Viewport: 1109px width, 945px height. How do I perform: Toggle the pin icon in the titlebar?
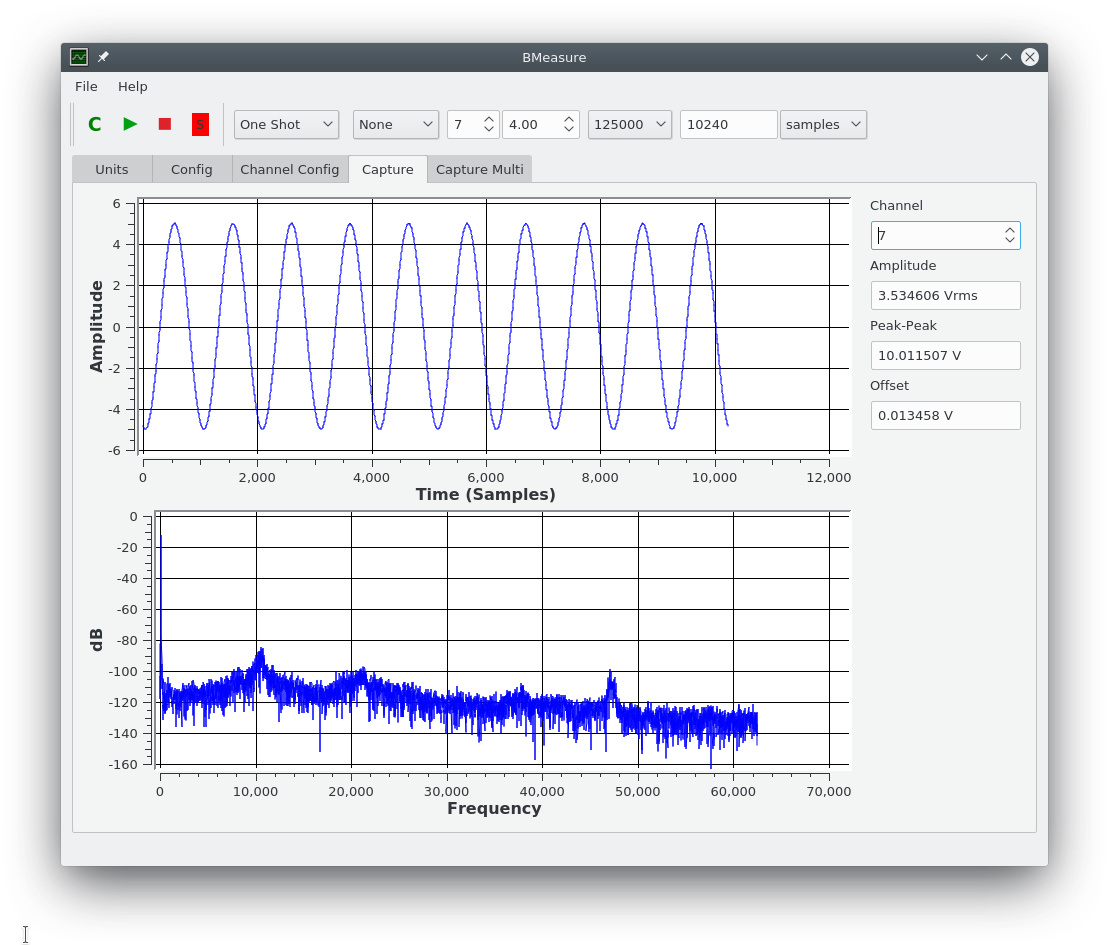pyautogui.click(x=102, y=57)
